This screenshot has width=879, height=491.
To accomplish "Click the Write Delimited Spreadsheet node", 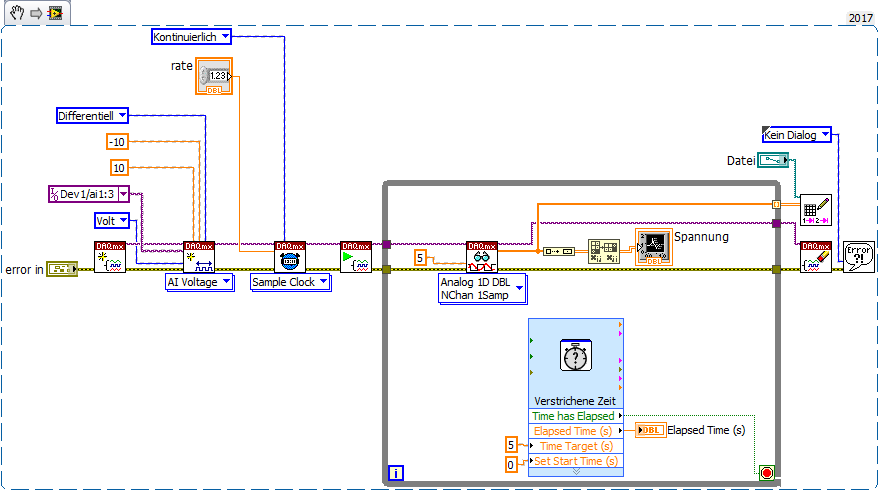I will (x=816, y=210).
